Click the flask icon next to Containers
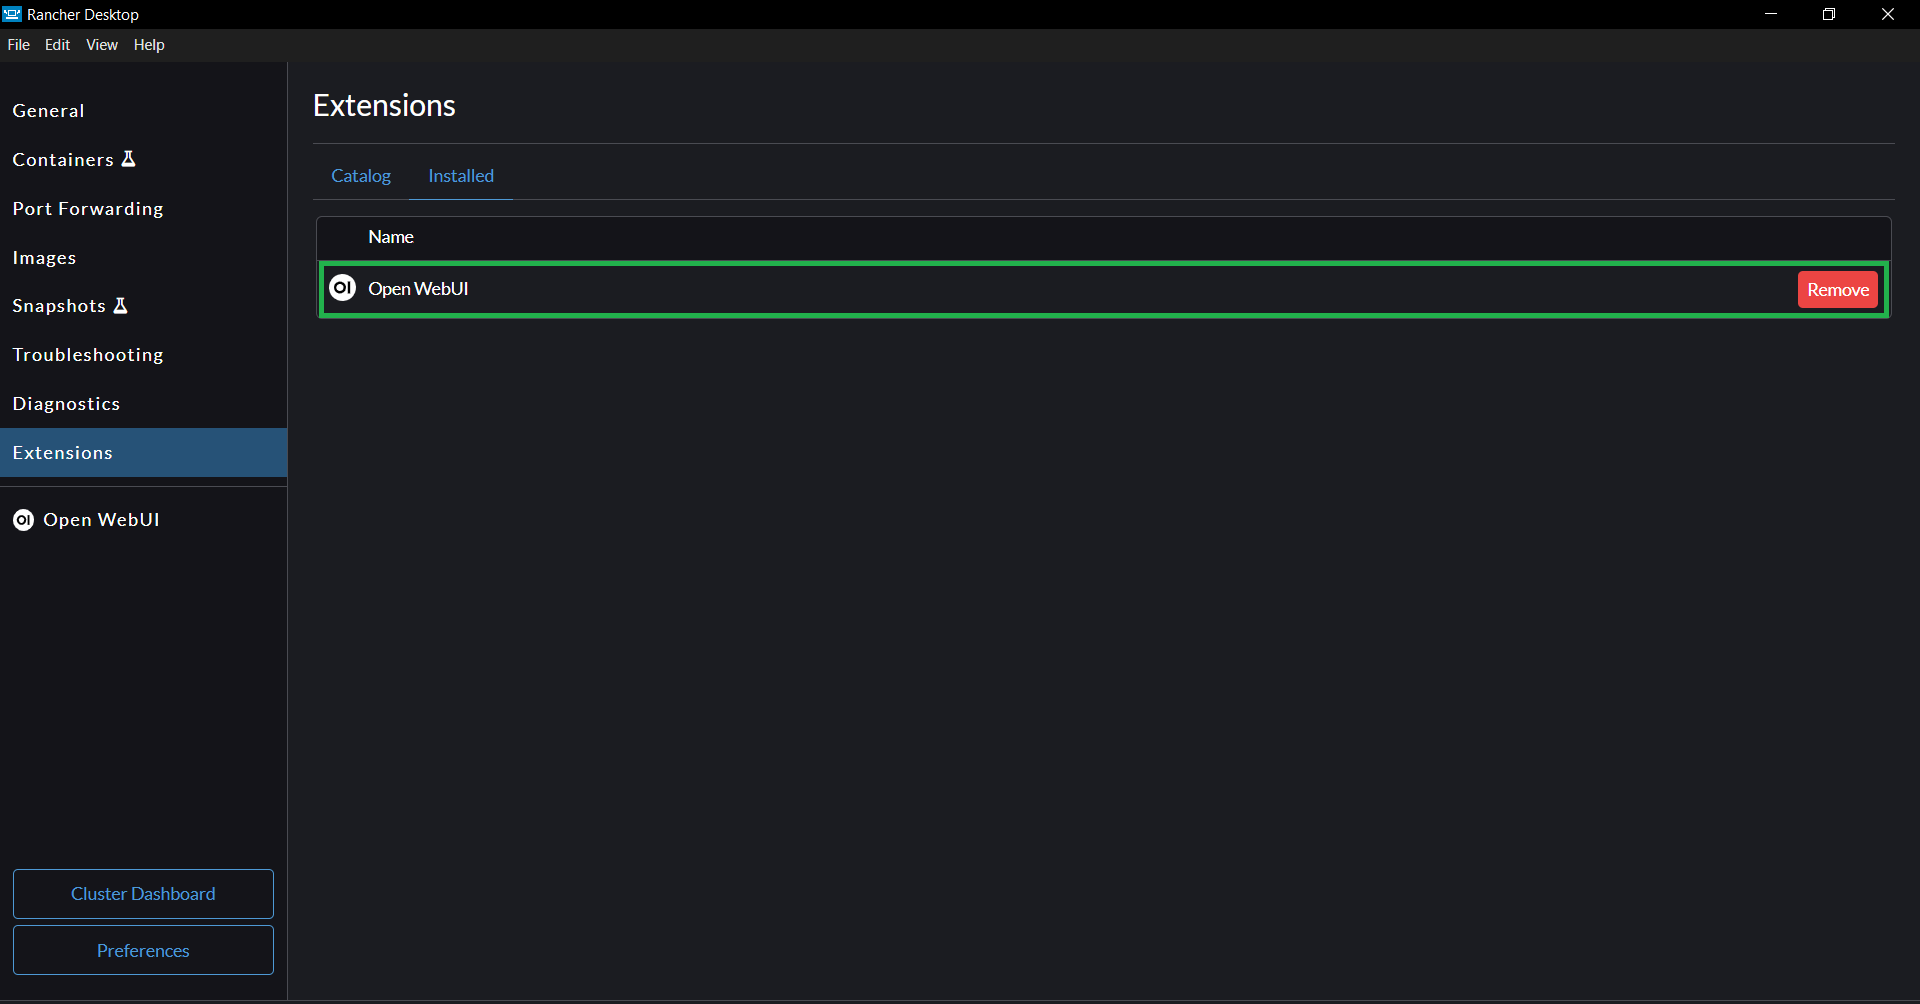Viewport: 1920px width, 1004px height. tap(128, 159)
